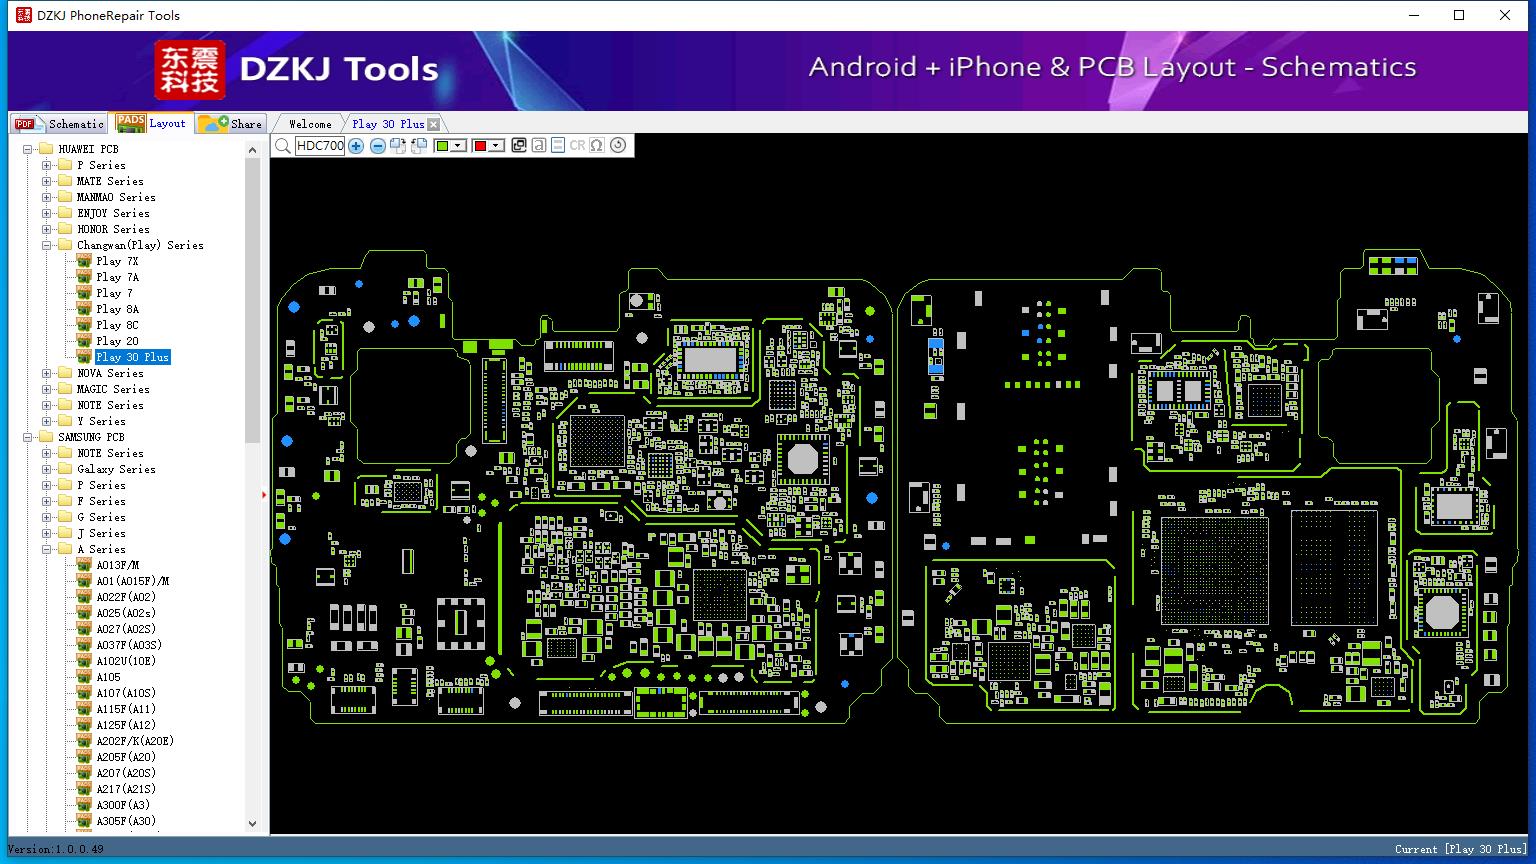Open the Play 7A layout
The image size is (1536, 864).
(x=117, y=277)
